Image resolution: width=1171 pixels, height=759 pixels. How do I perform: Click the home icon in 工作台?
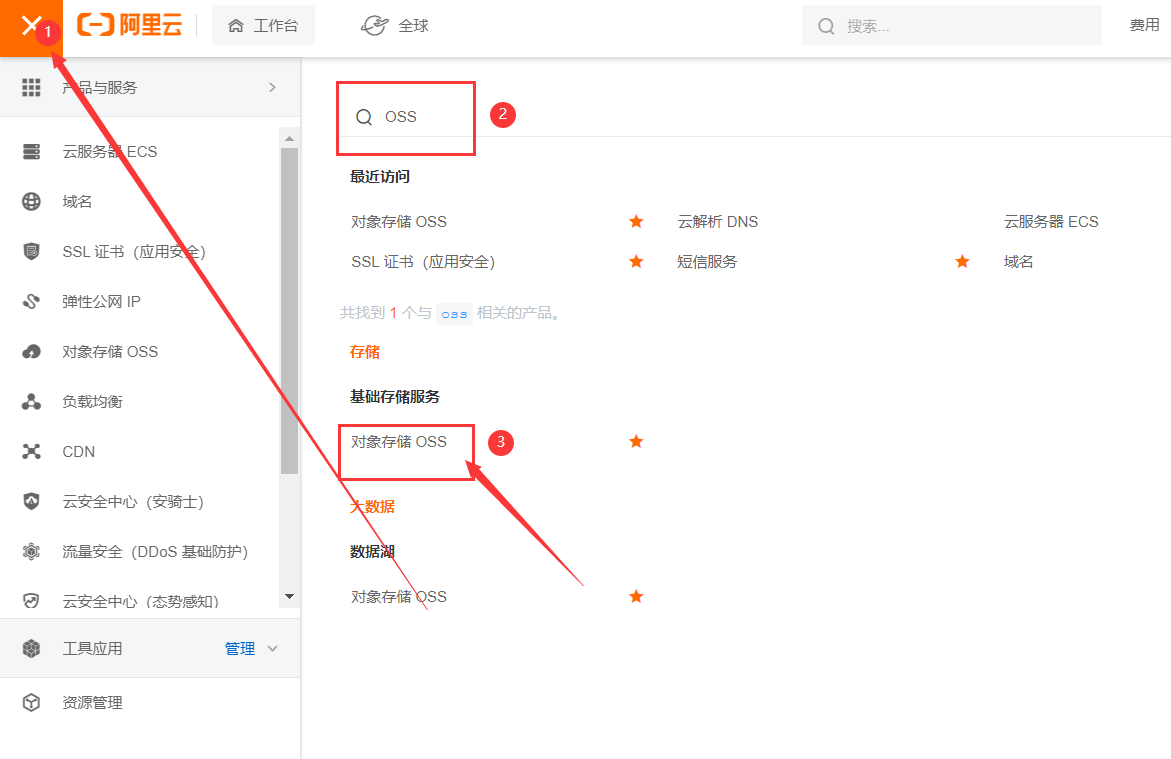click(236, 26)
